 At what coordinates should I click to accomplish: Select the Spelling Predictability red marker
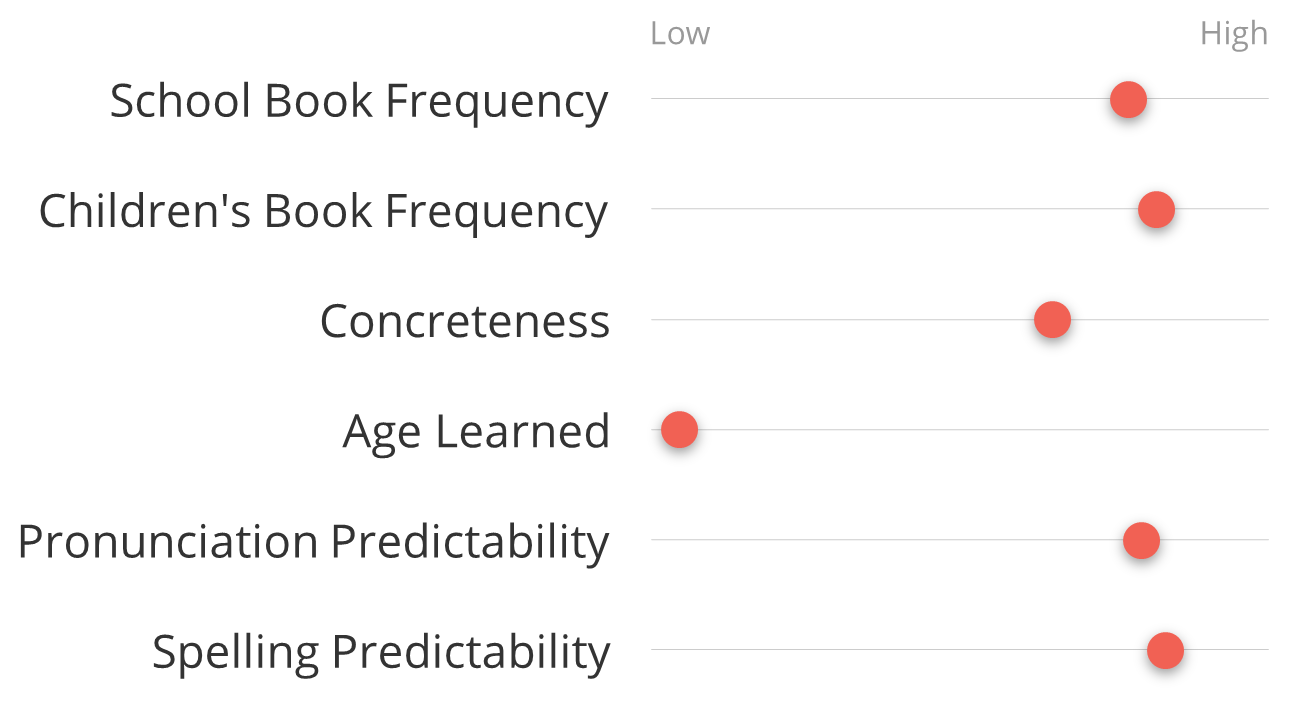(x=1165, y=650)
